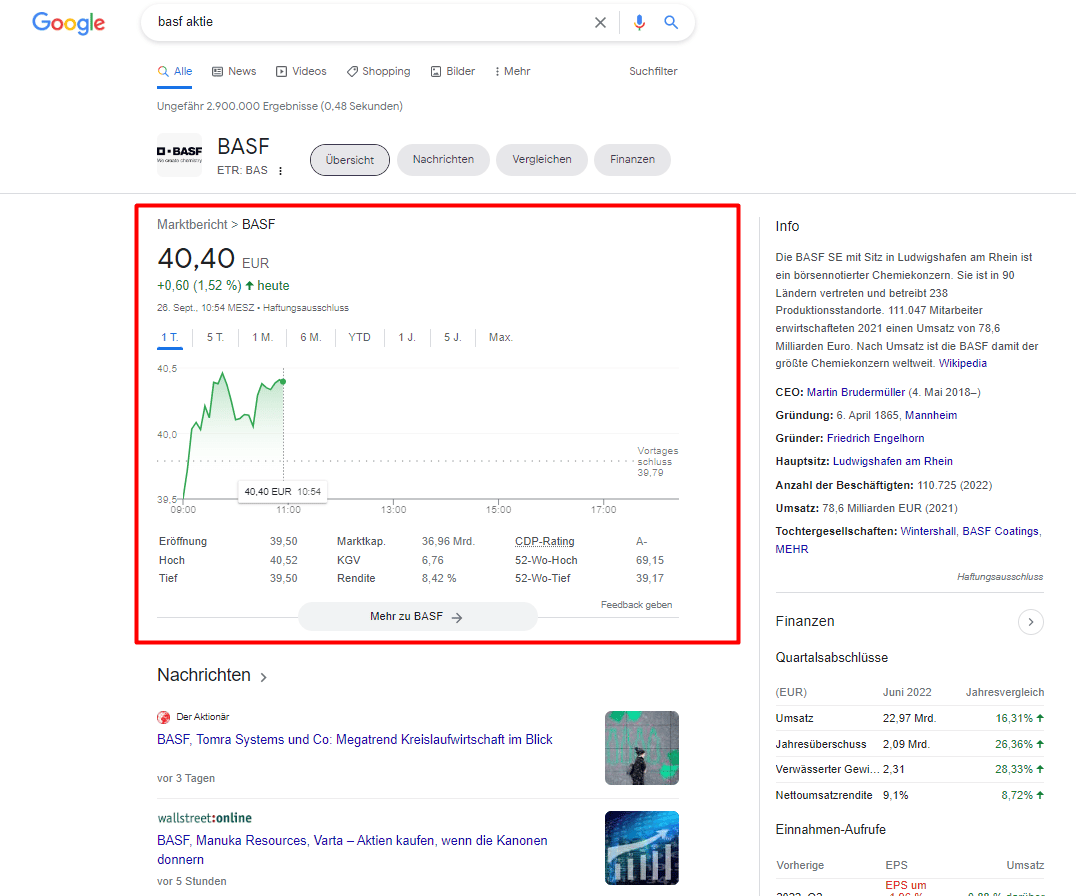The image size is (1076, 896).
Task: Open the Wintershall subsidiary link
Action: tap(928, 532)
